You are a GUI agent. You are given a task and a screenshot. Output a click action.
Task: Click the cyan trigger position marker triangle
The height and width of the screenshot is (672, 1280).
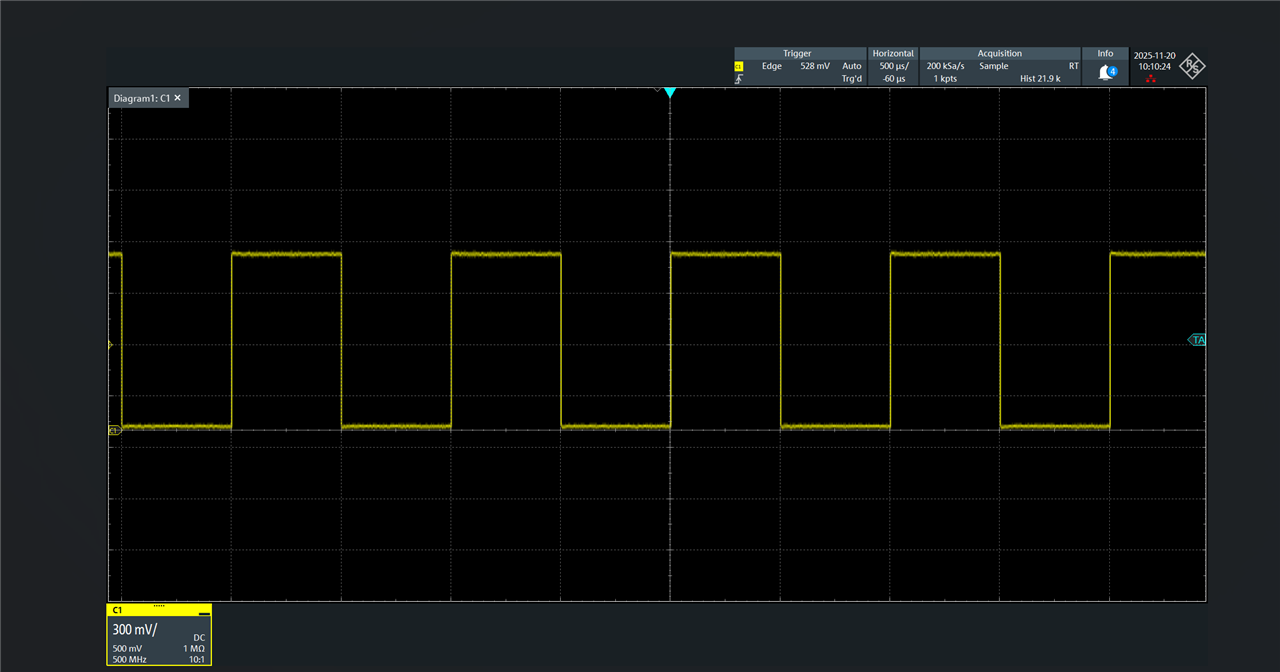[670, 93]
